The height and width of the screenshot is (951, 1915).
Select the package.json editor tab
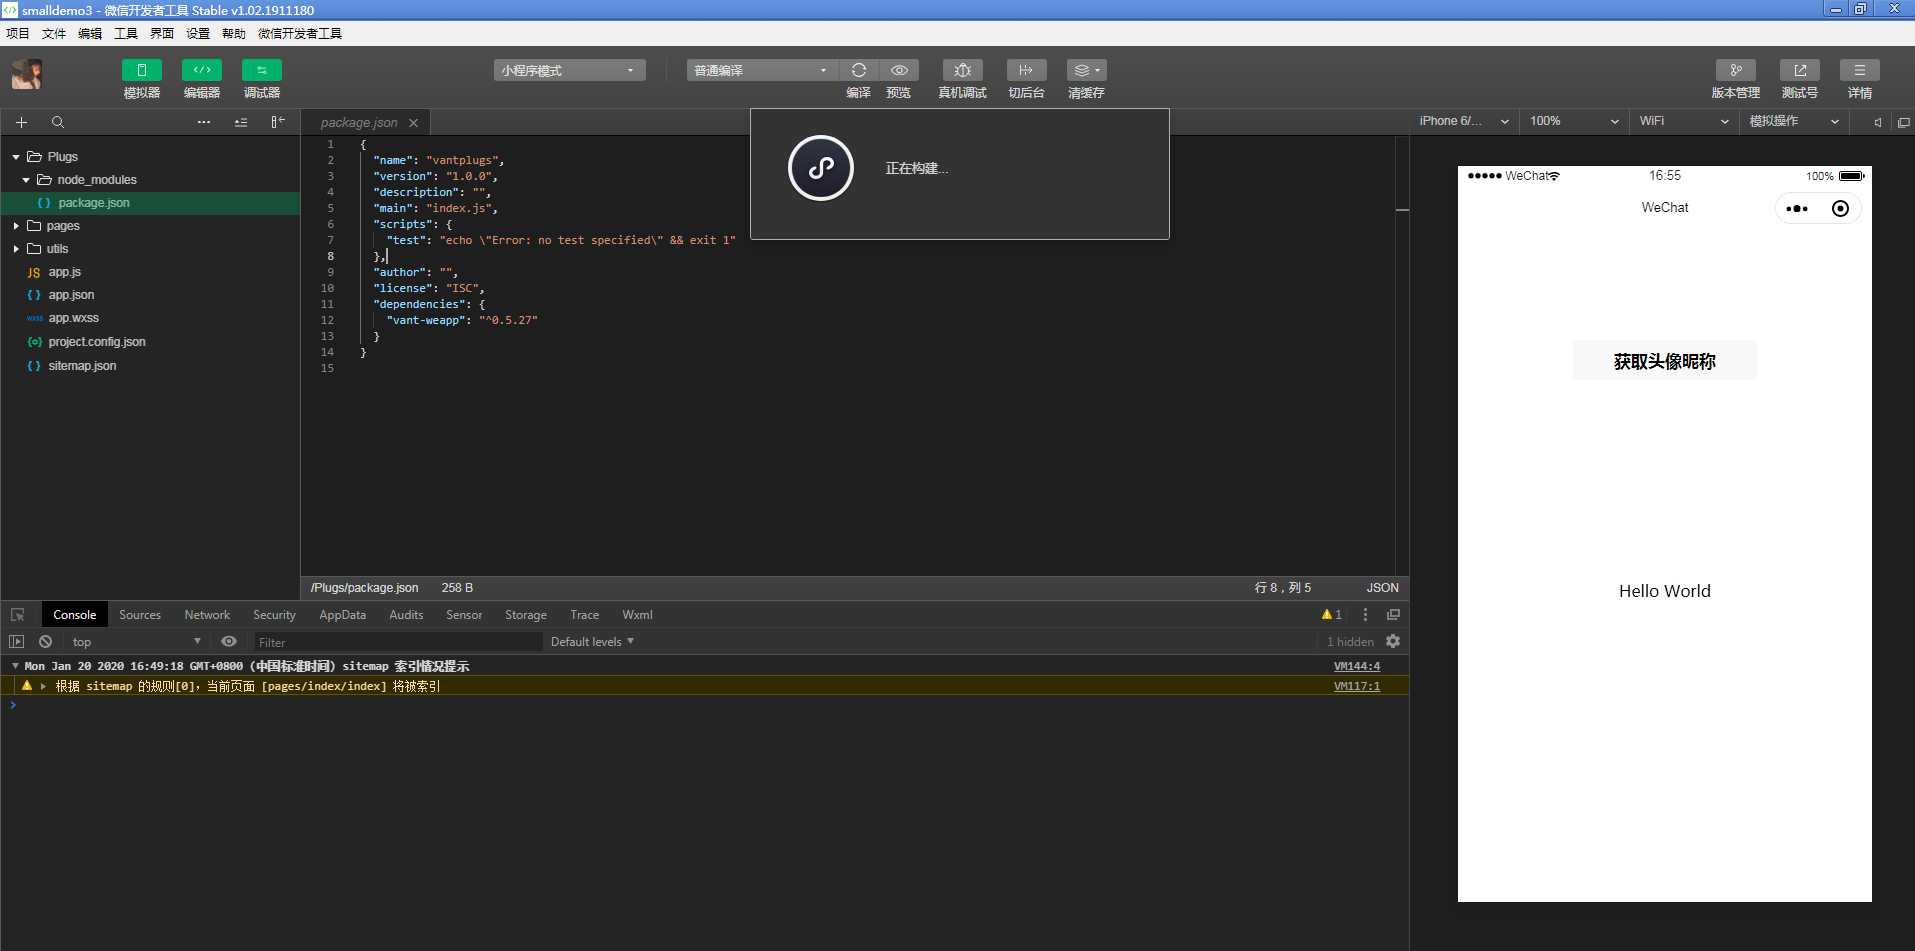(x=359, y=123)
